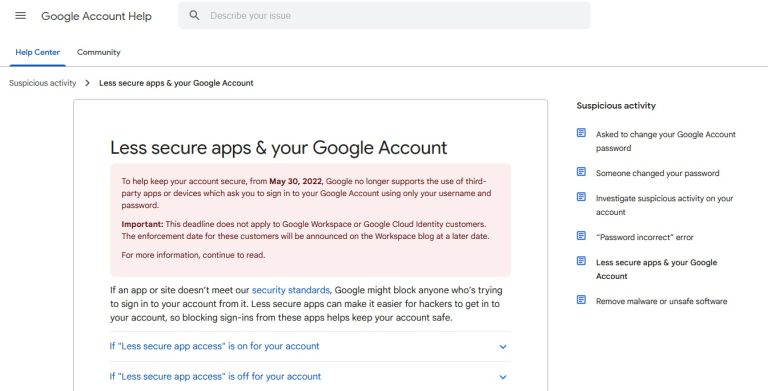
Task: Open the hamburger main menu
Action: [21, 16]
